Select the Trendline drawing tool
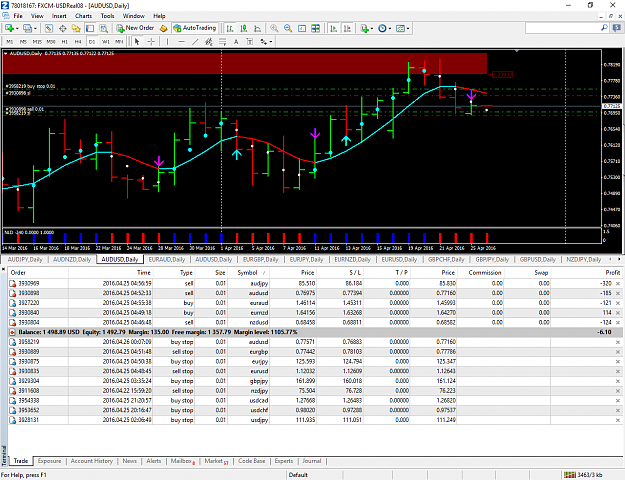 (x=195, y=41)
